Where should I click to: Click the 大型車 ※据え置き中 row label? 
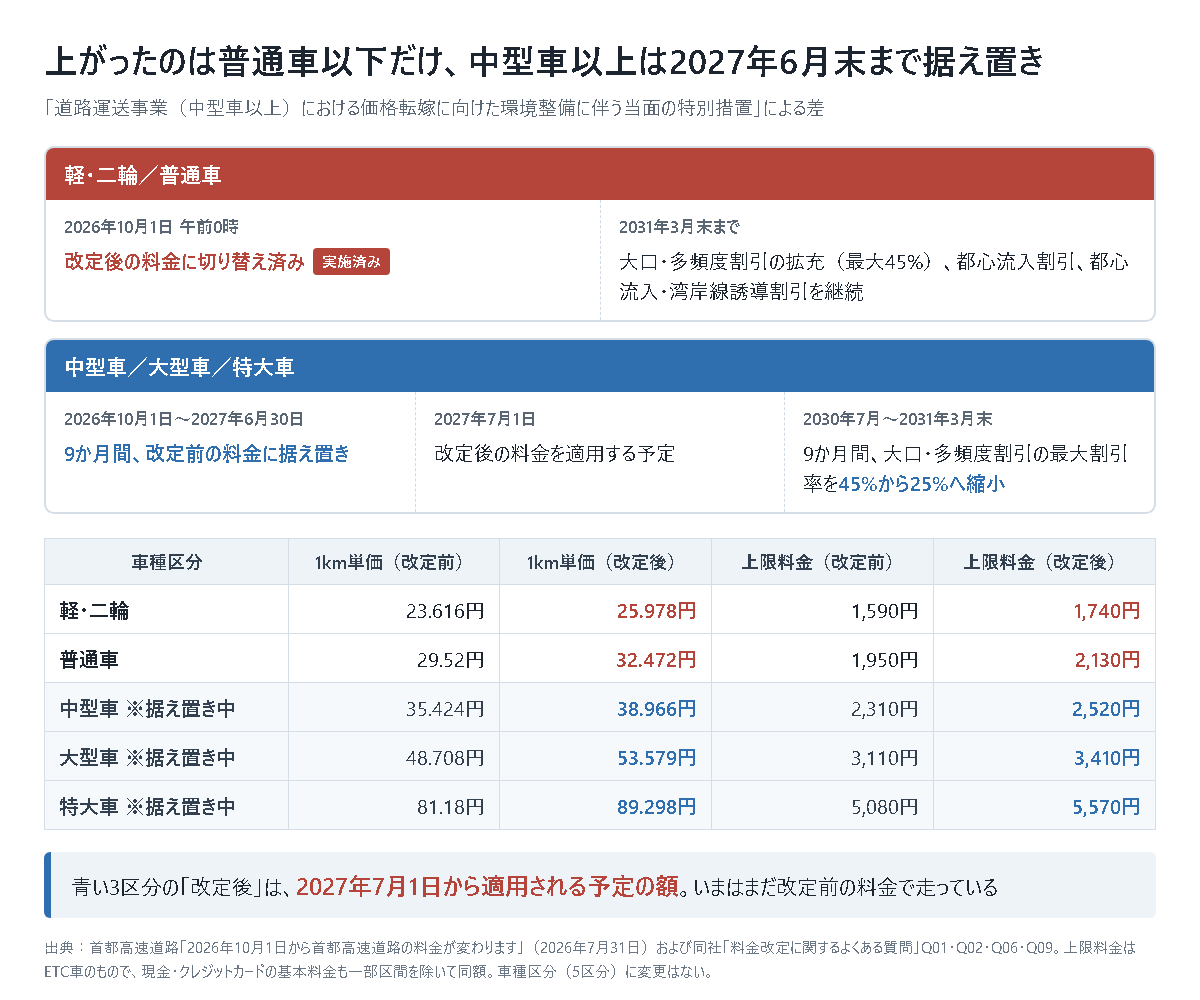click(x=148, y=757)
